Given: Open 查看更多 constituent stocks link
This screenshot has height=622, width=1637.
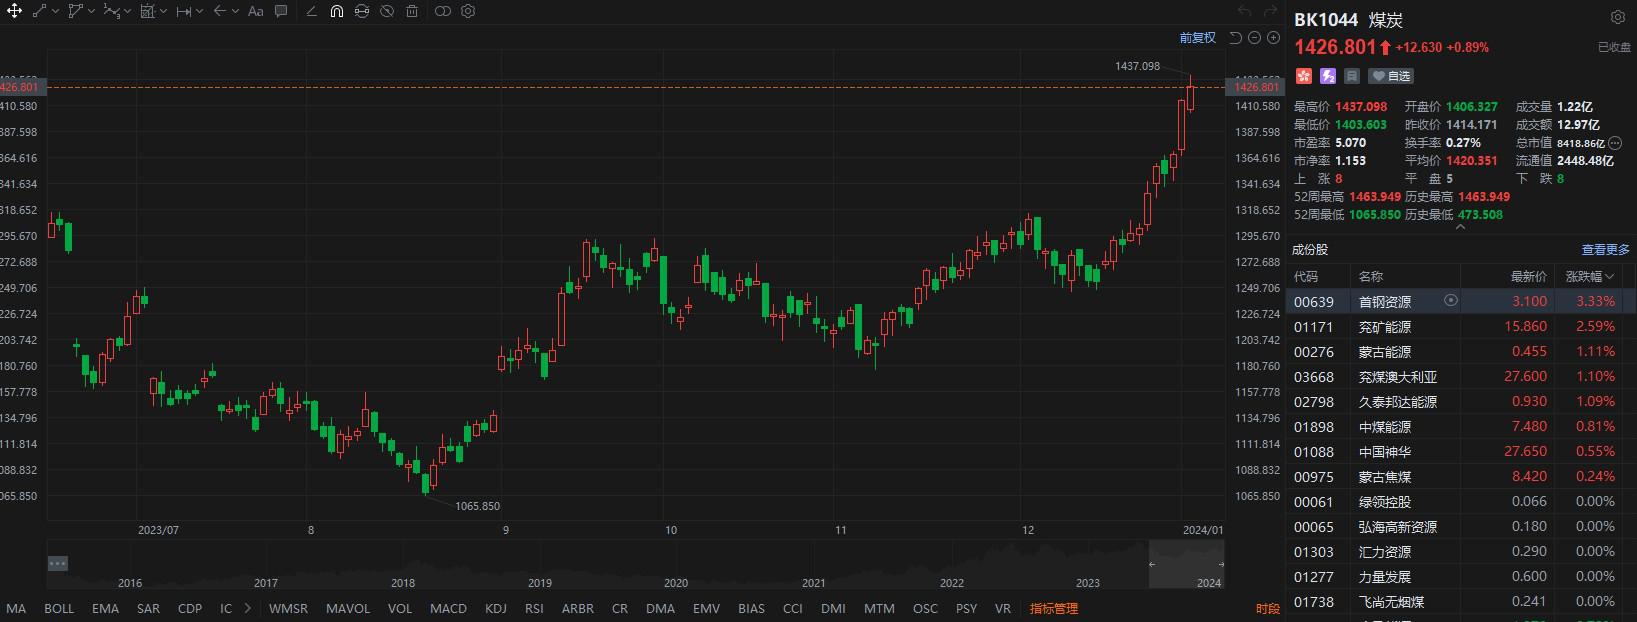Looking at the screenshot, I should [x=1605, y=250].
